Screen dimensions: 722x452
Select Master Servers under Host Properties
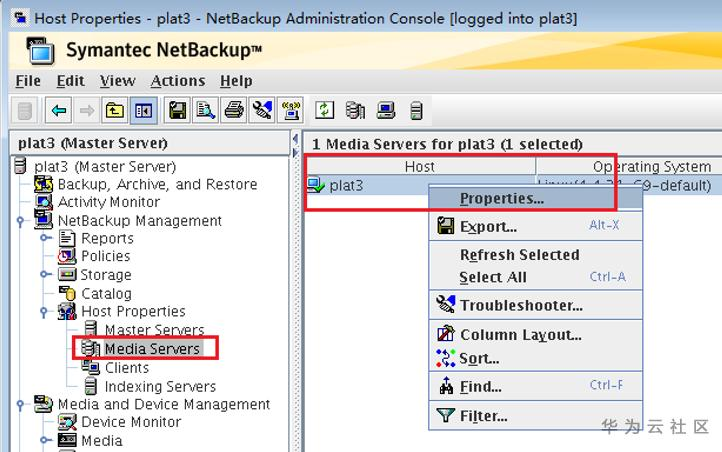point(154,330)
